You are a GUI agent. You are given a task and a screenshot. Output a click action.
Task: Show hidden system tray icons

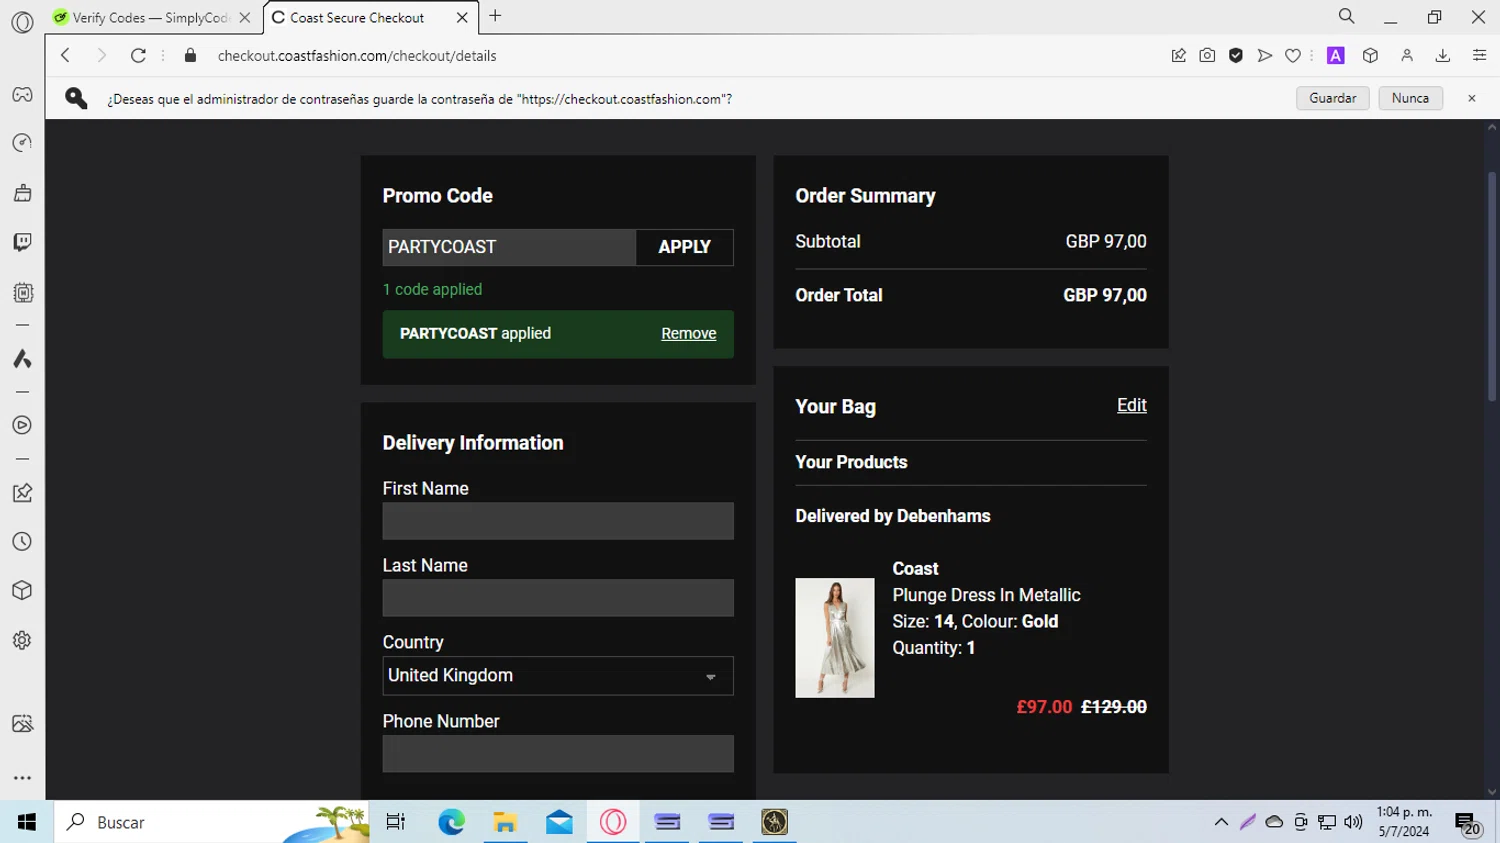click(x=1221, y=822)
